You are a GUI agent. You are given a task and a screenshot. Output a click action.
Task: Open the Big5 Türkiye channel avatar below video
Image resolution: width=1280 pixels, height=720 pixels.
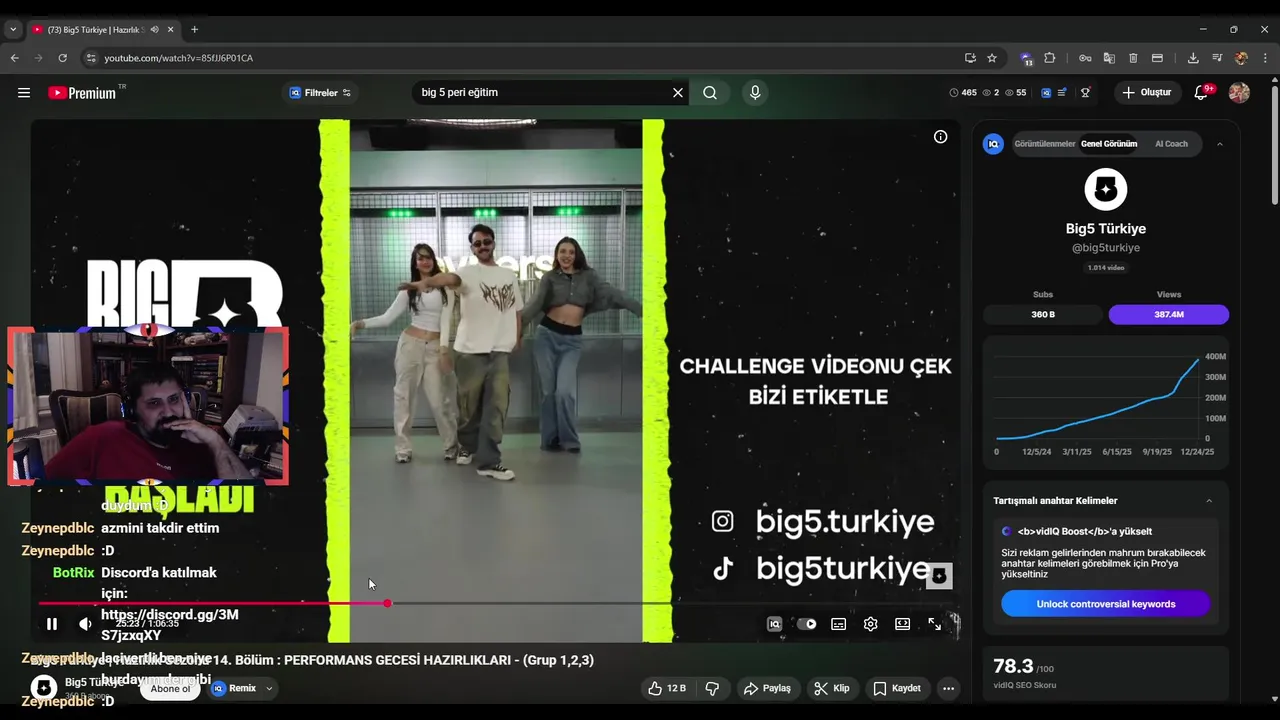tap(43, 688)
